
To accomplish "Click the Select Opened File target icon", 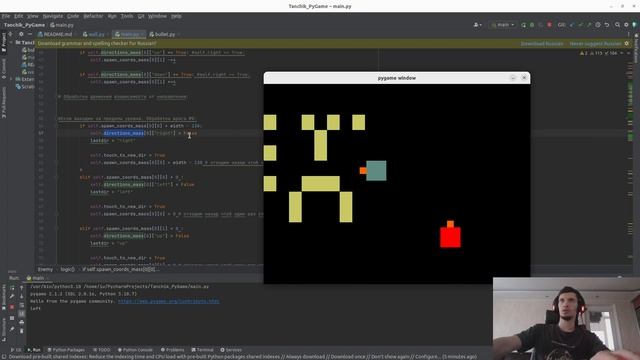I will (11, 34).
